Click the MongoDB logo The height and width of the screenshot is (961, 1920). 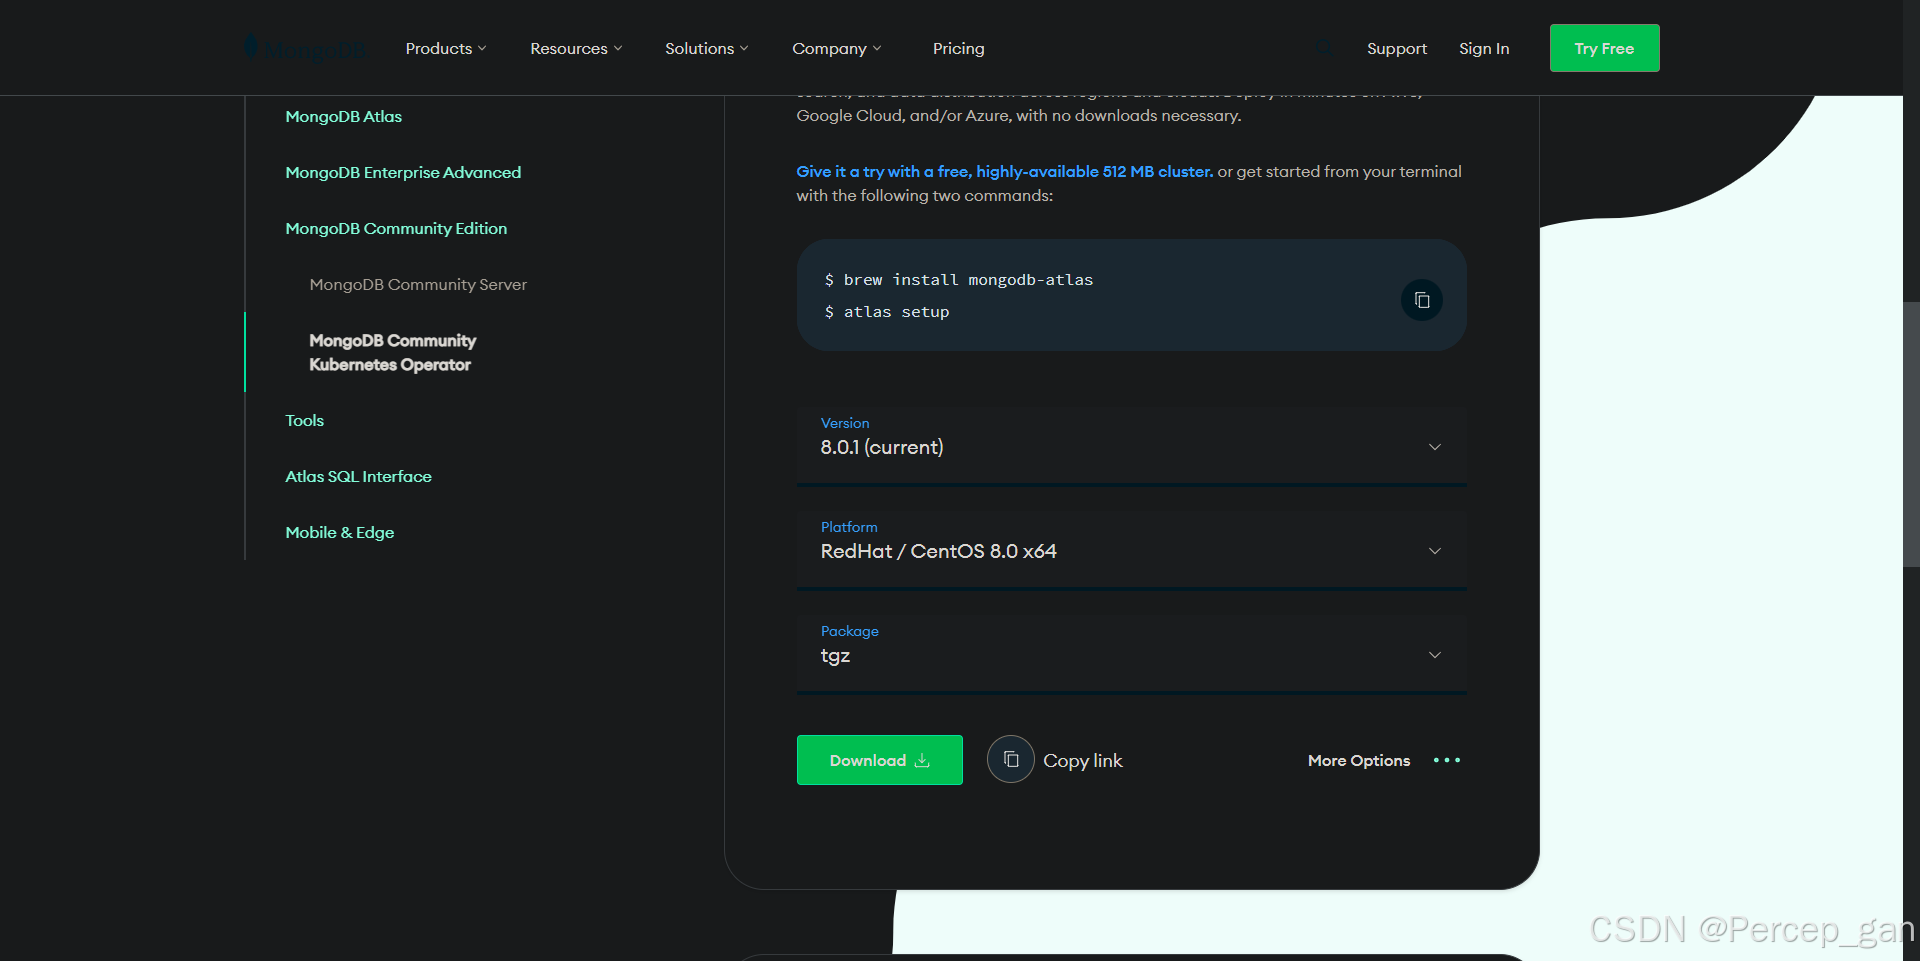306,48
